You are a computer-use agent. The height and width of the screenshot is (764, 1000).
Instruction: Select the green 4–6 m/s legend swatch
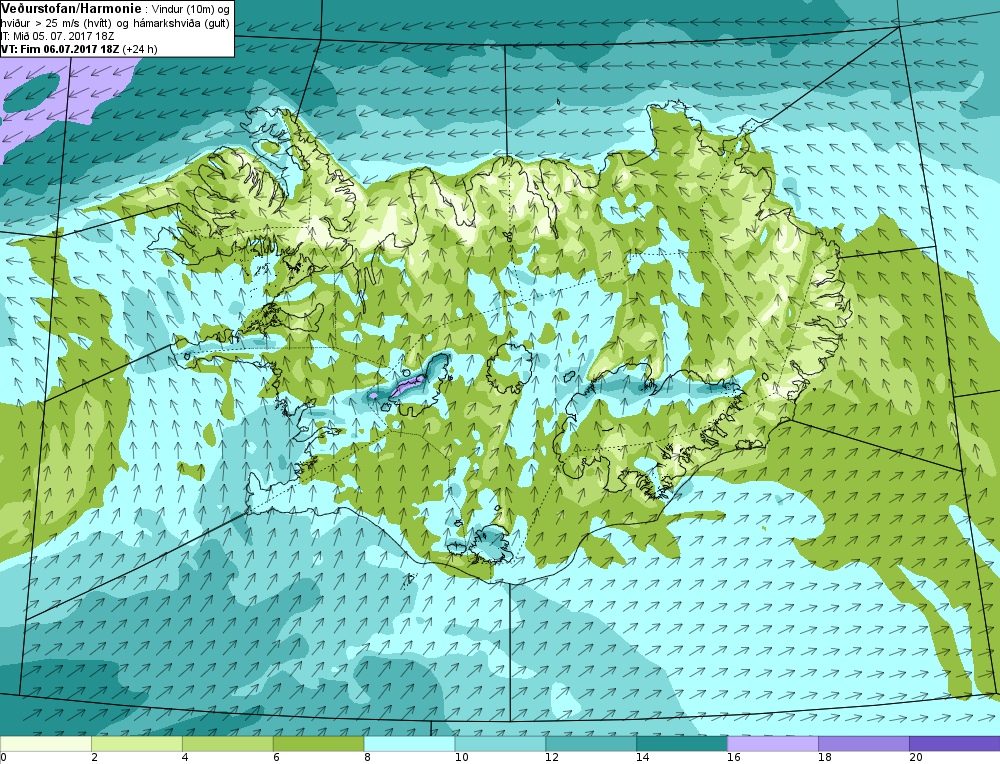pos(228,744)
